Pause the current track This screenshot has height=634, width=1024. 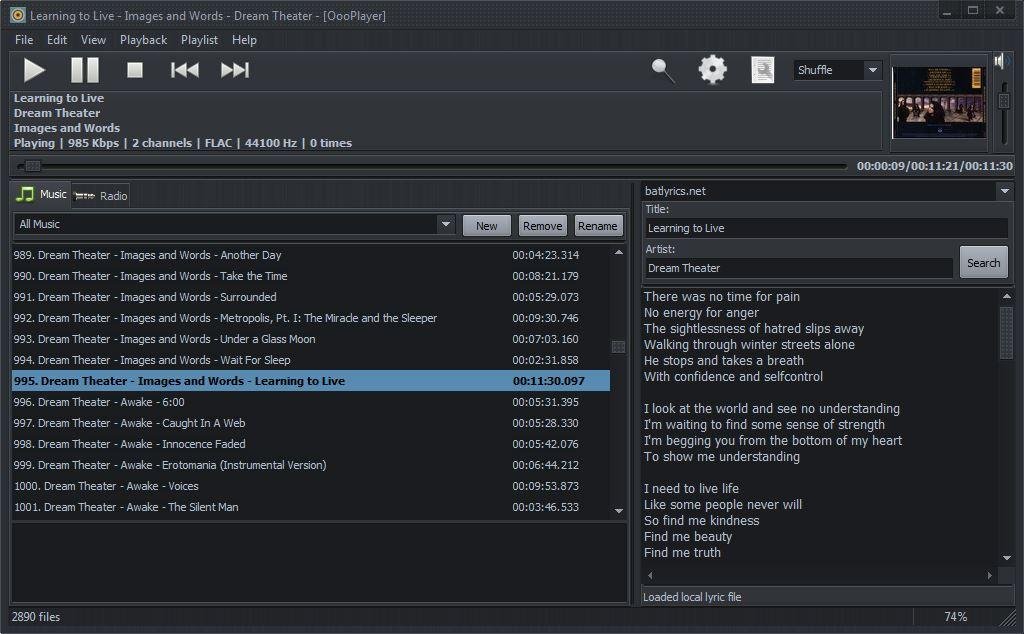[x=85, y=70]
